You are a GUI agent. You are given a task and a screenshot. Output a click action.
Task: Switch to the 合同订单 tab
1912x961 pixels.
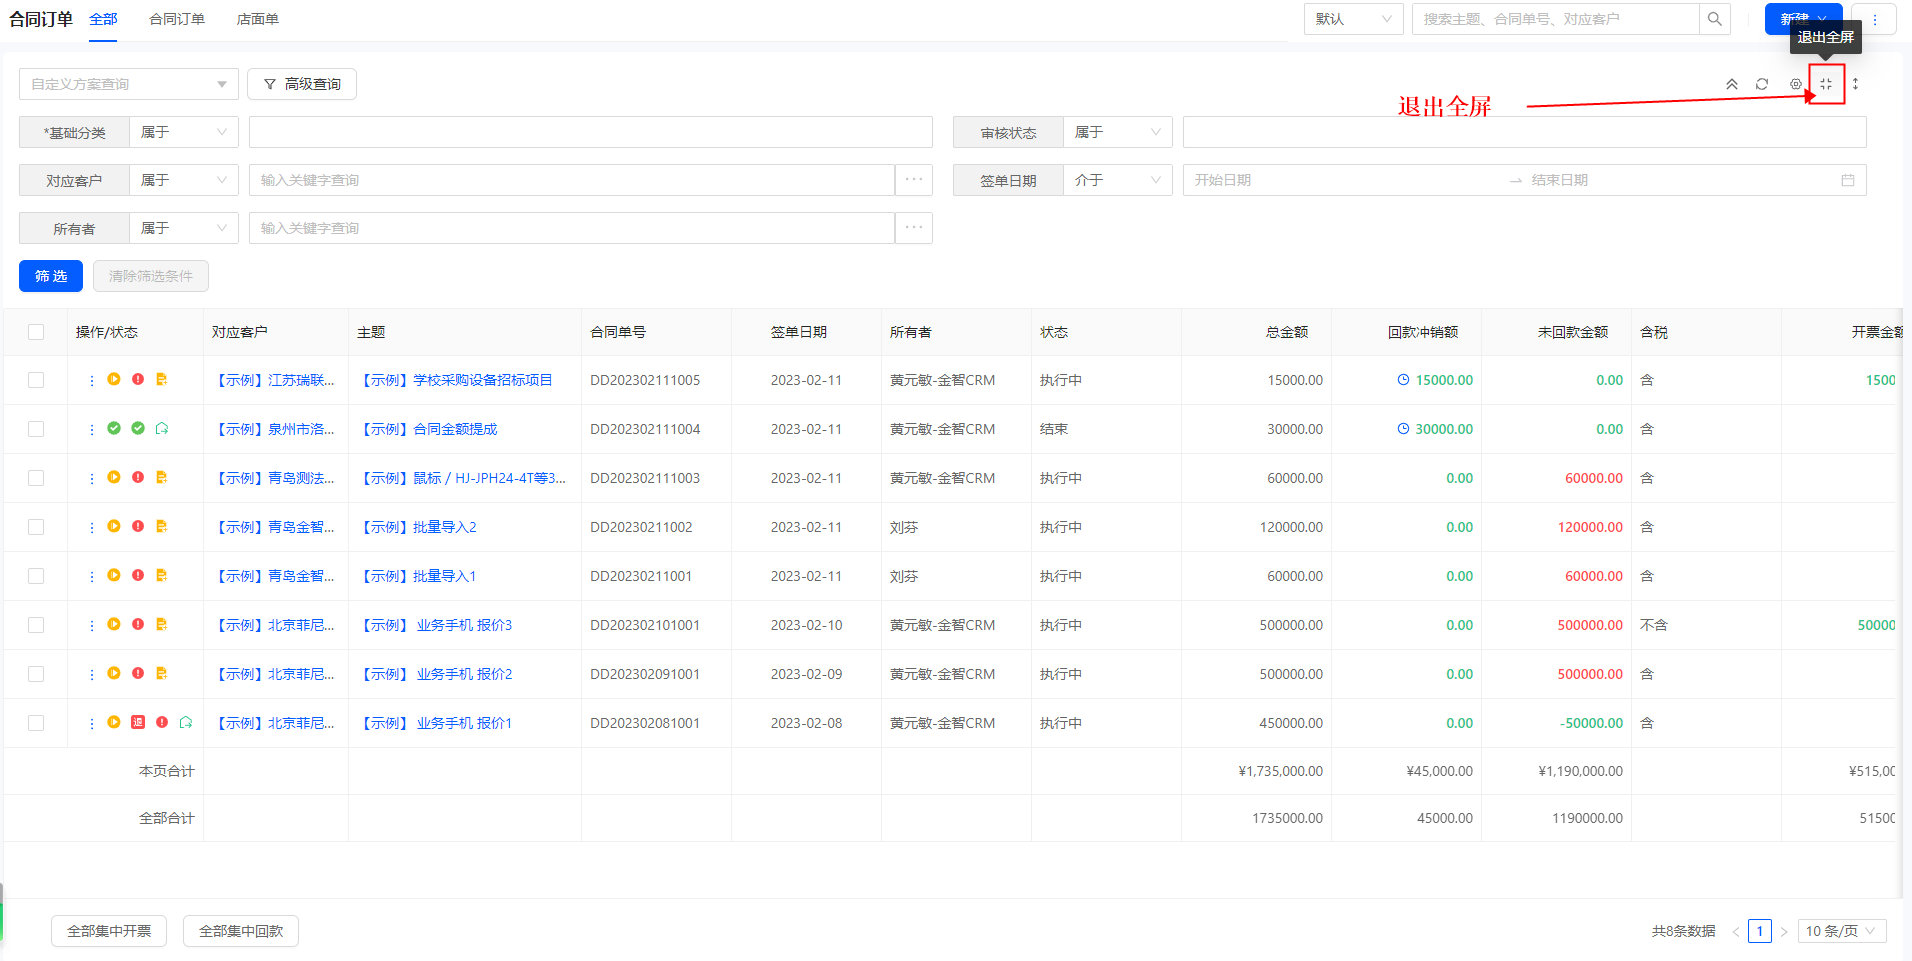pyautogui.click(x=177, y=19)
